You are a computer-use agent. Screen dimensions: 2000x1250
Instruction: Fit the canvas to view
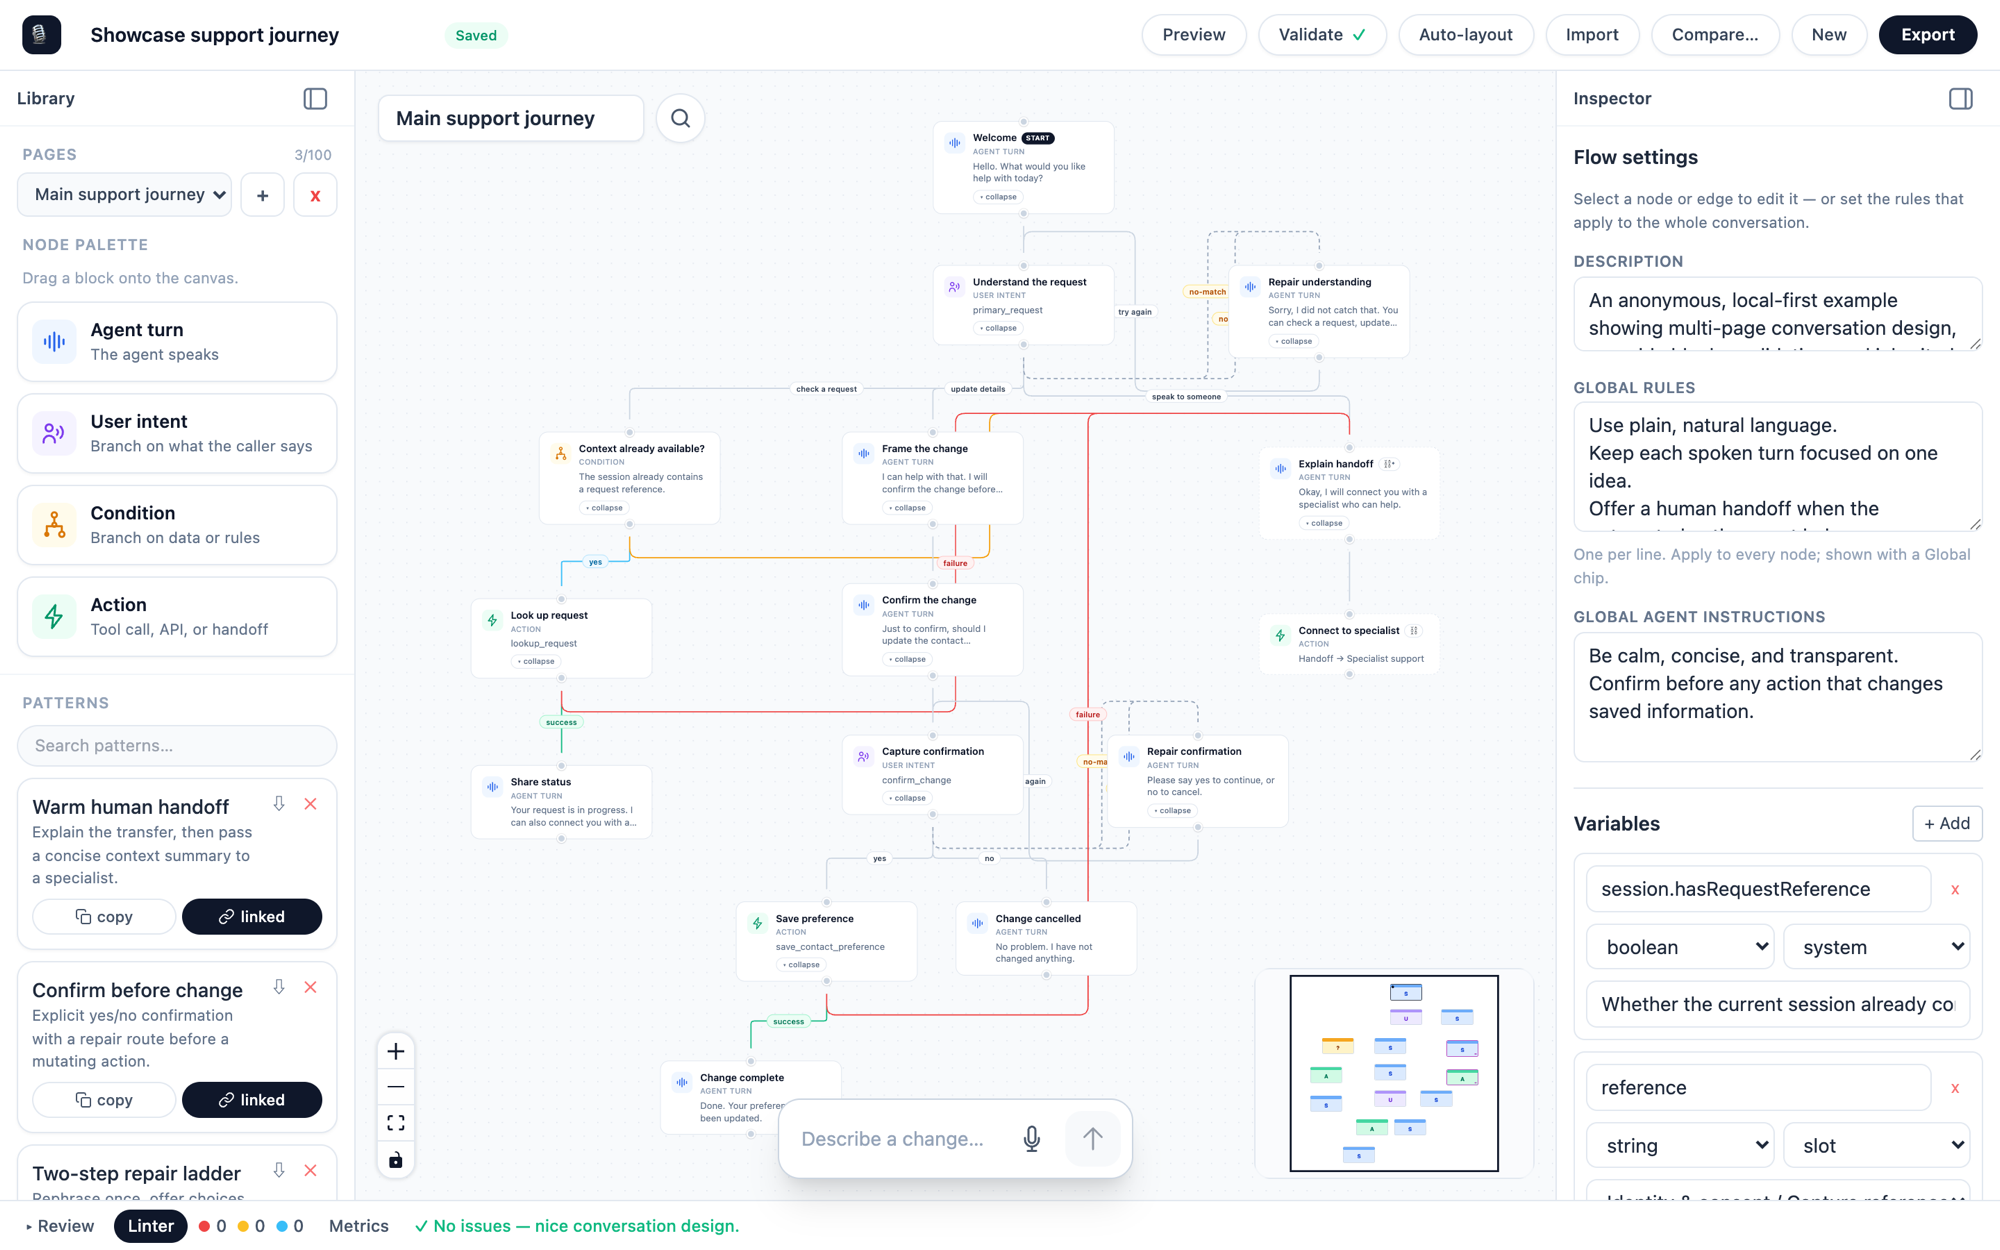click(x=396, y=1123)
